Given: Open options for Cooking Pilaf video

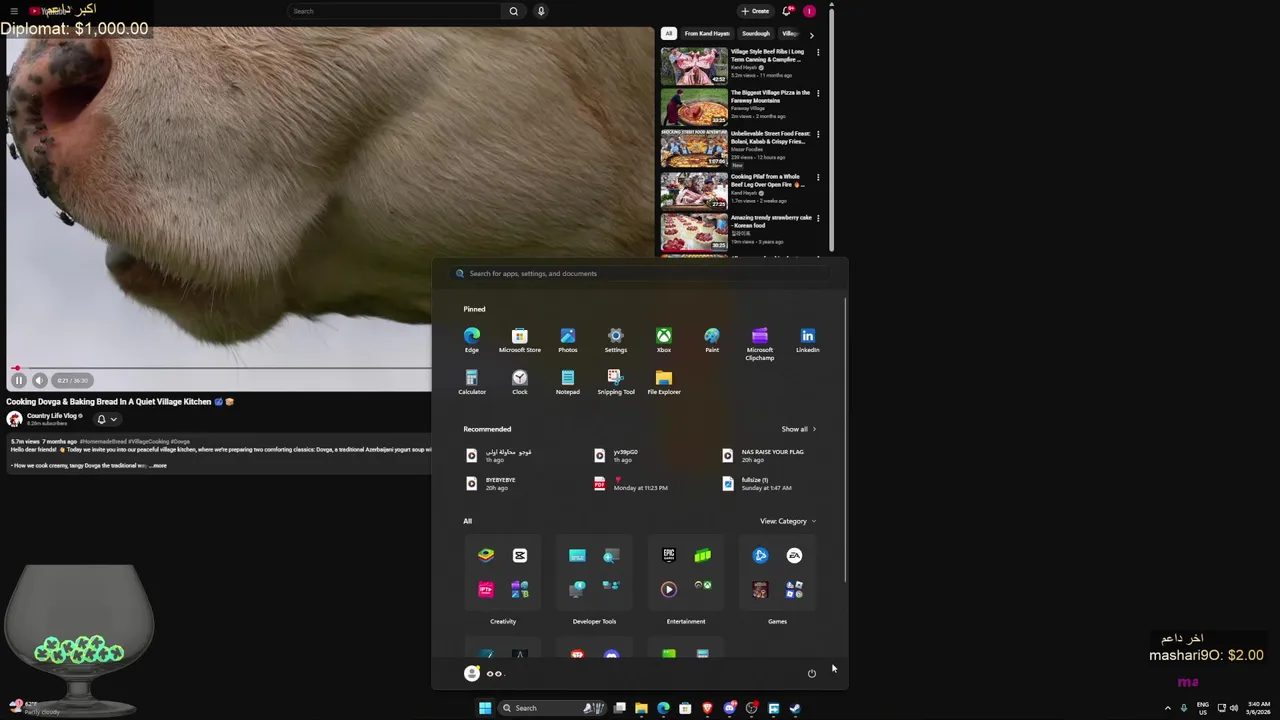Looking at the screenshot, I should (x=818, y=177).
